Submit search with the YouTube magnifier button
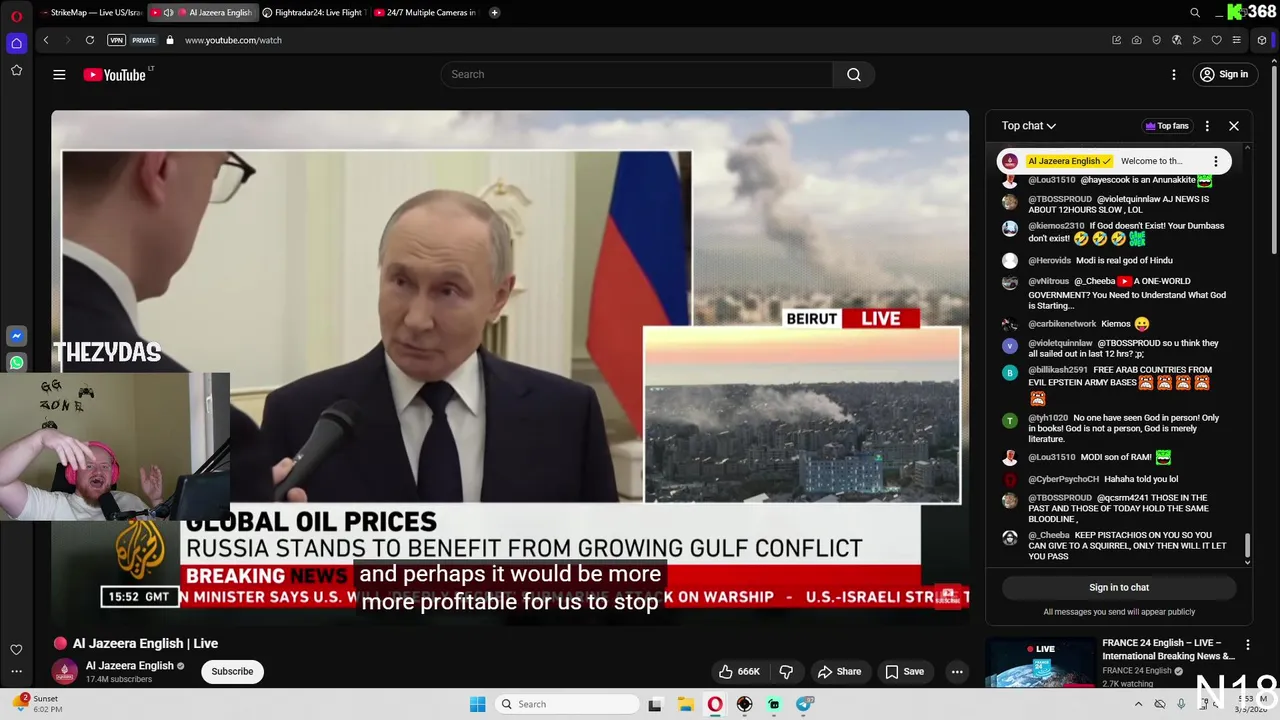Screen dimensions: 1280x720 (x=854, y=74)
